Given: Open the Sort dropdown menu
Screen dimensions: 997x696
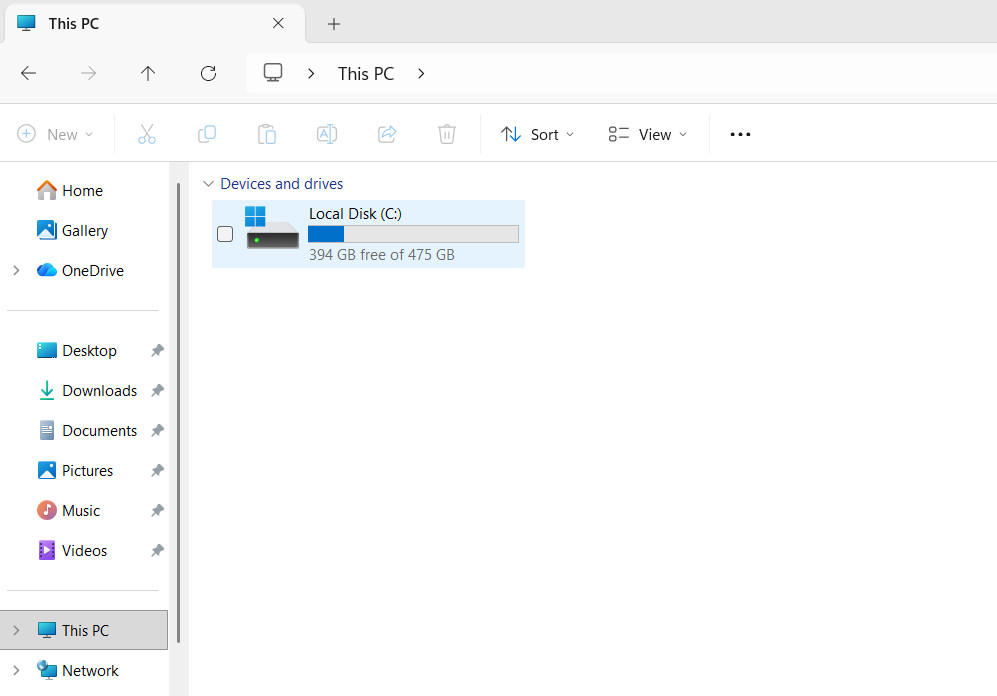Looking at the screenshot, I should 537,134.
